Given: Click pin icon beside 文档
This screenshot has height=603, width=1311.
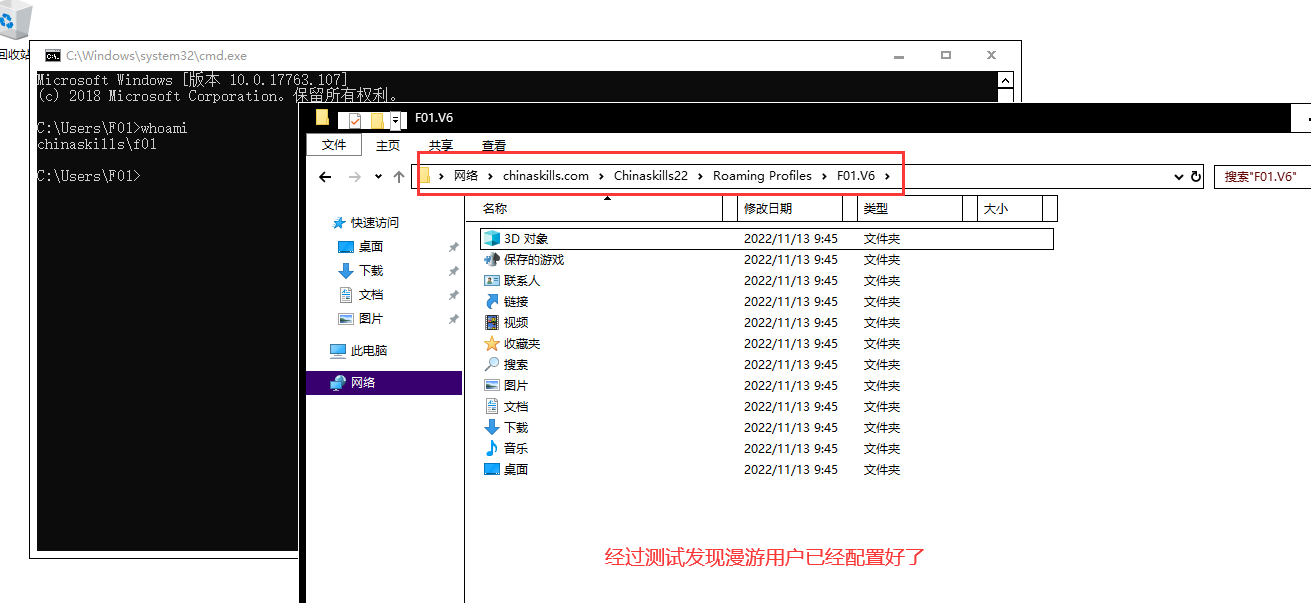Looking at the screenshot, I should [453, 295].
